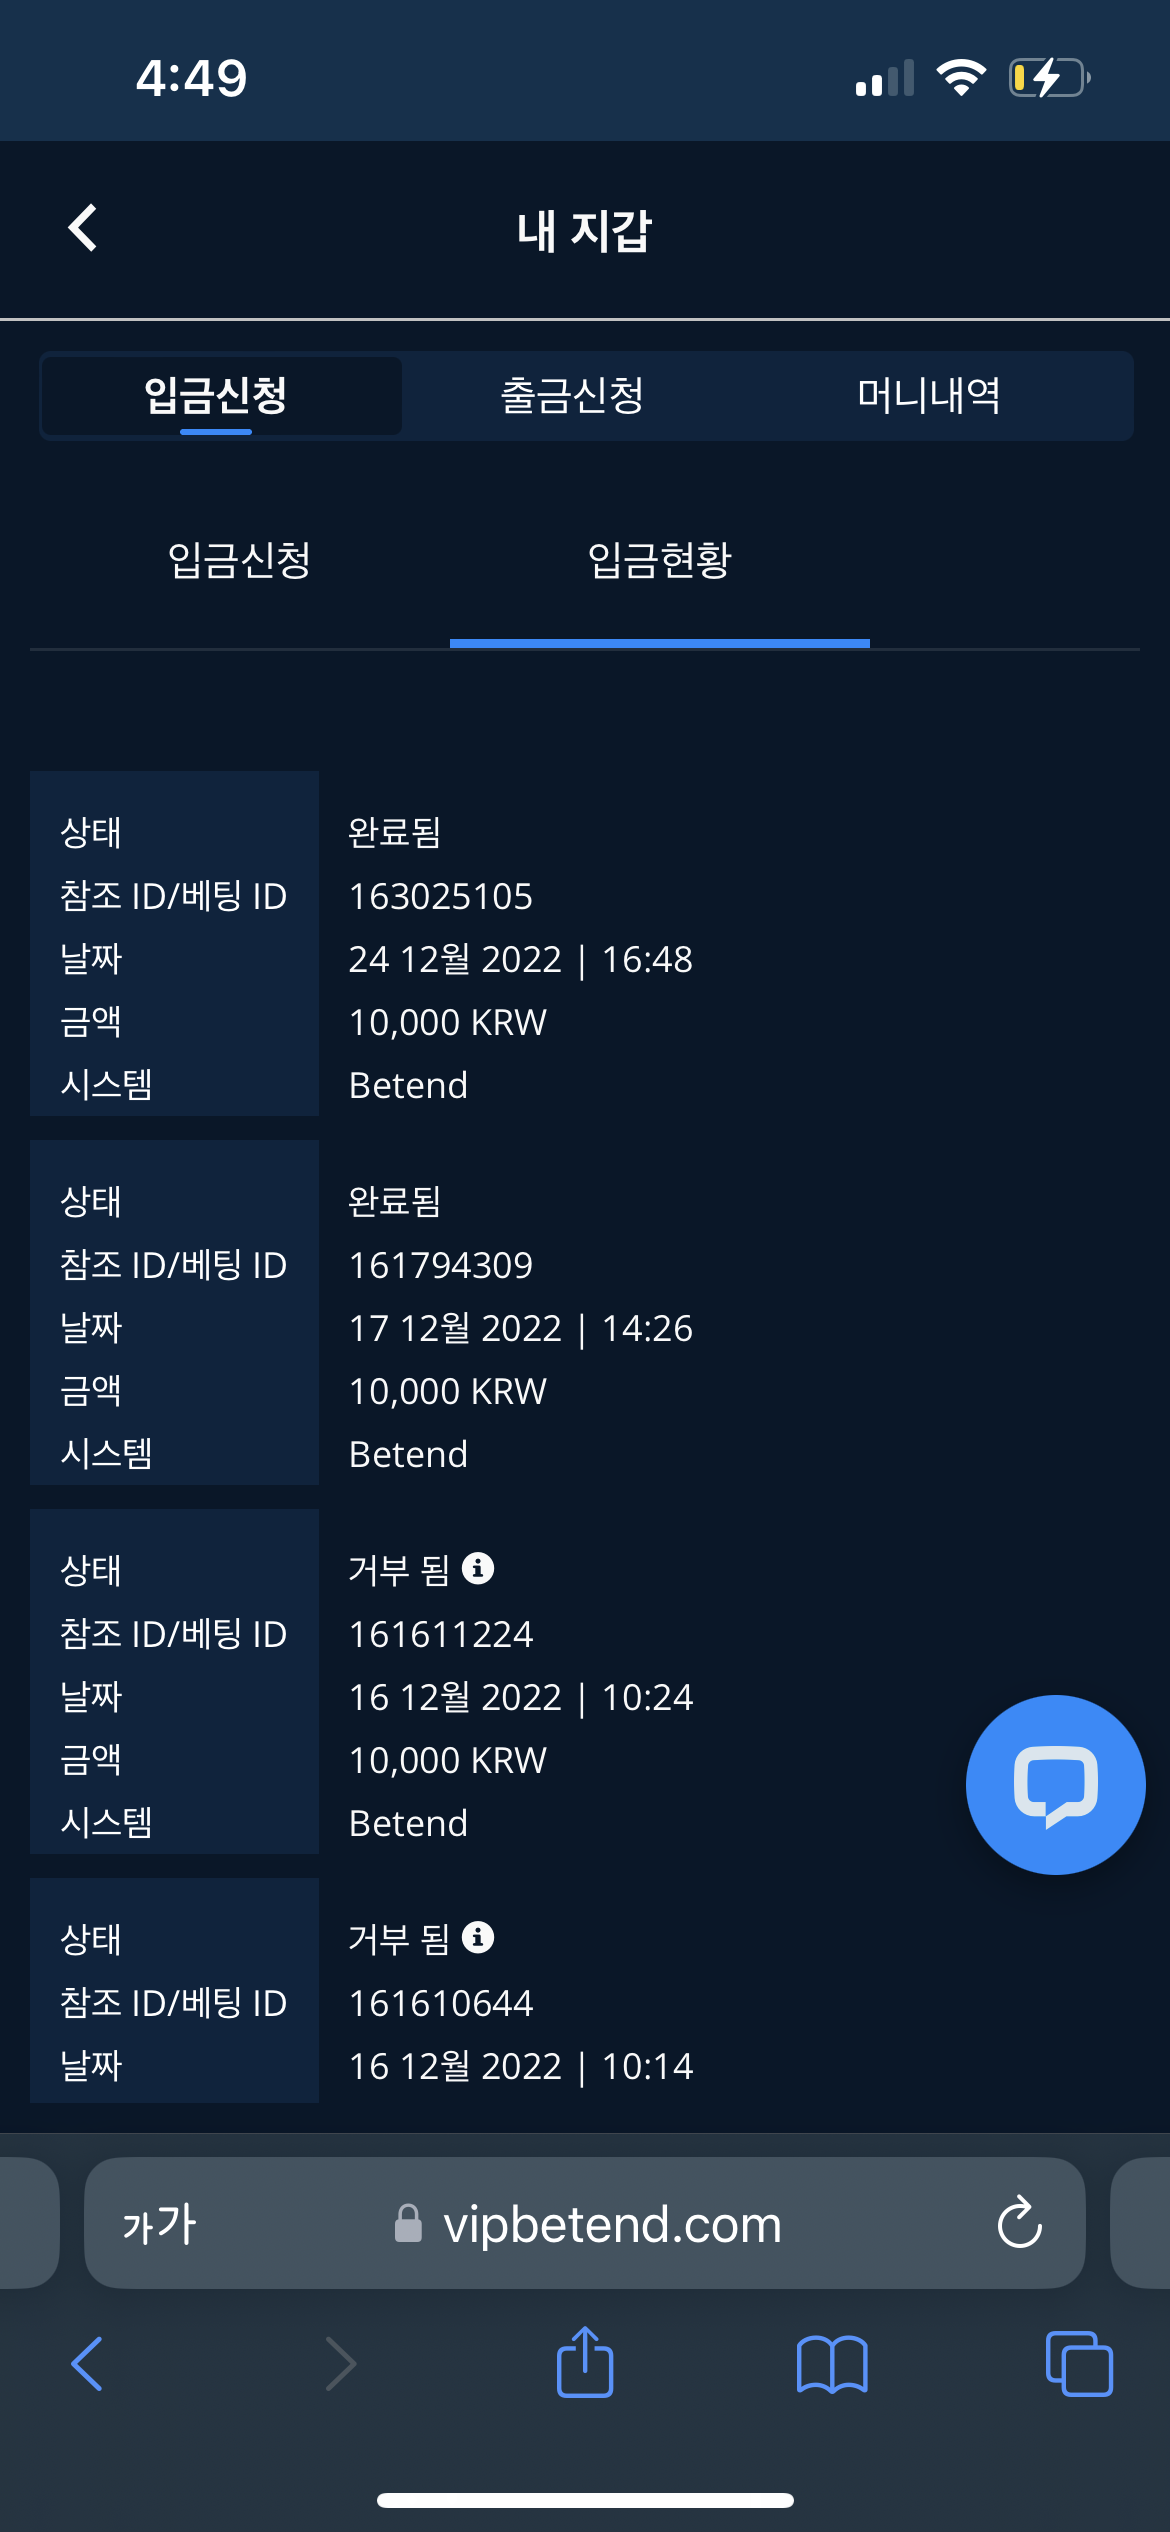Tap reference ID 163025105

click(x=440, y=896)
